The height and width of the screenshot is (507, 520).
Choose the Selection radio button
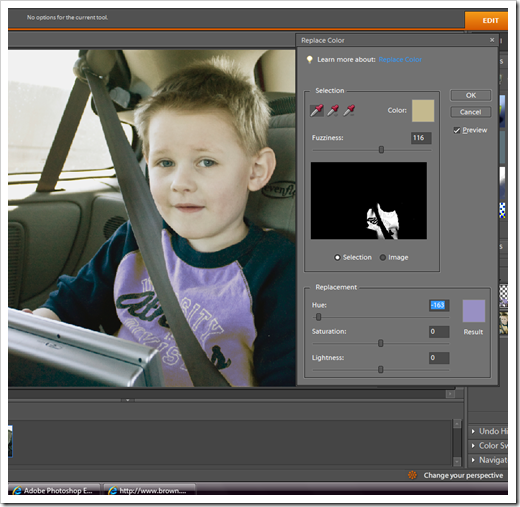[x=337, y=257]
